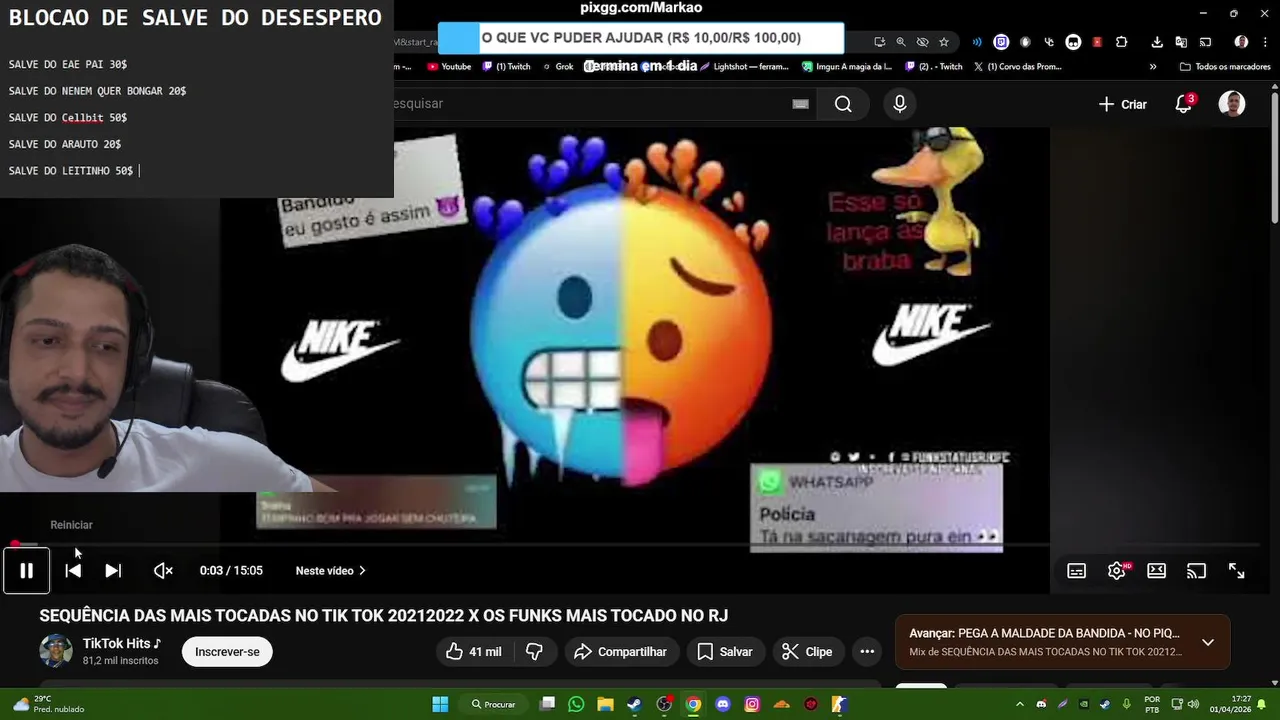Open Discord from taskbar
The height and width of the screenshot is (720, 1280).
coord(723,704)
